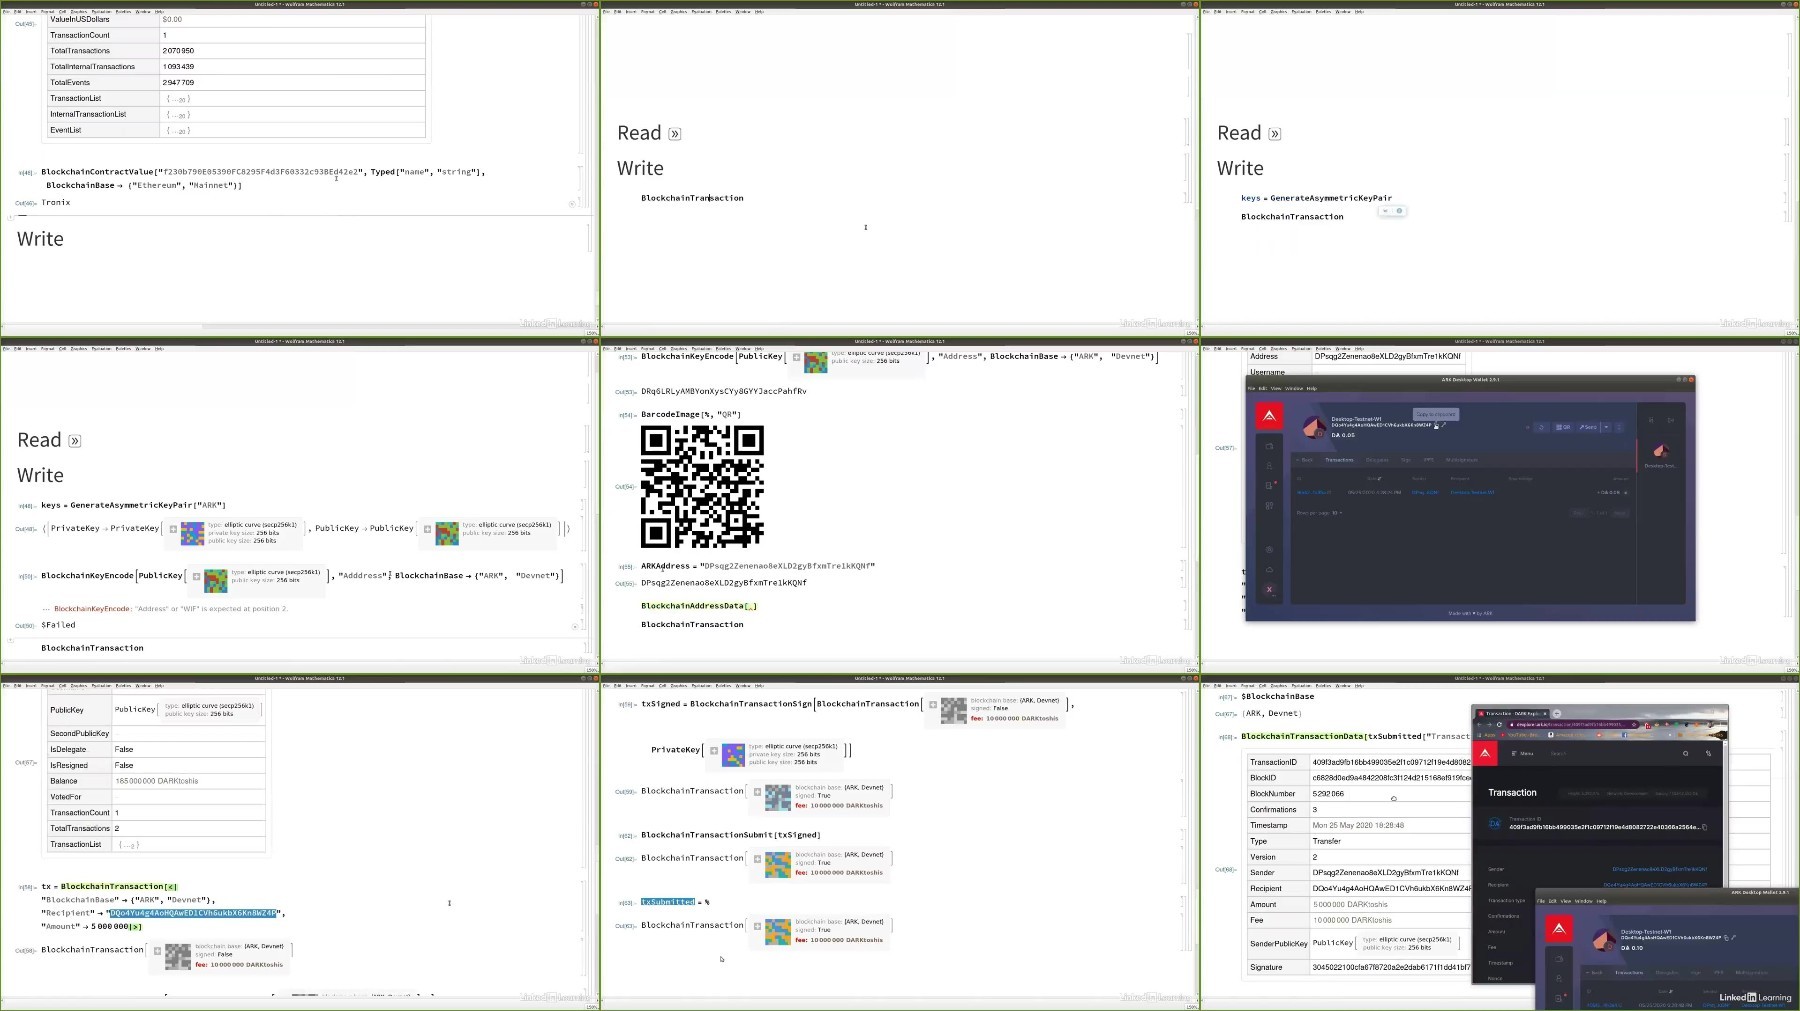Click the Transfer value in the Type row
The height and width of the screenshot is (1011, 1800).
[x=1327, y=841]
